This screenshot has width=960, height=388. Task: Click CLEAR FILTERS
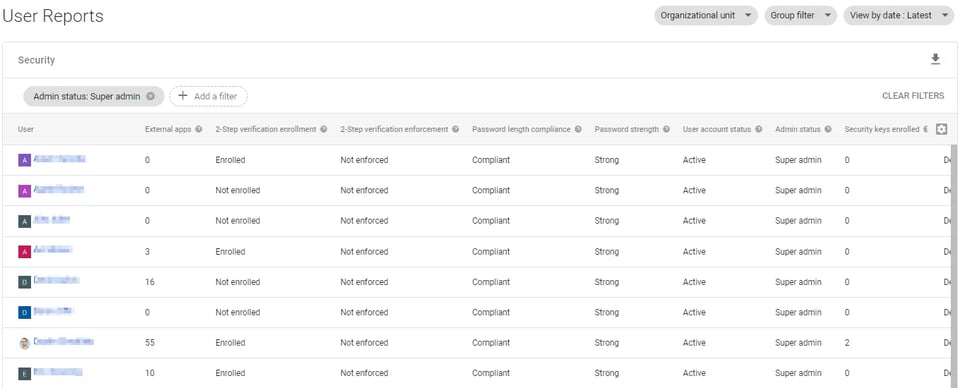click(x=913, y=96)
